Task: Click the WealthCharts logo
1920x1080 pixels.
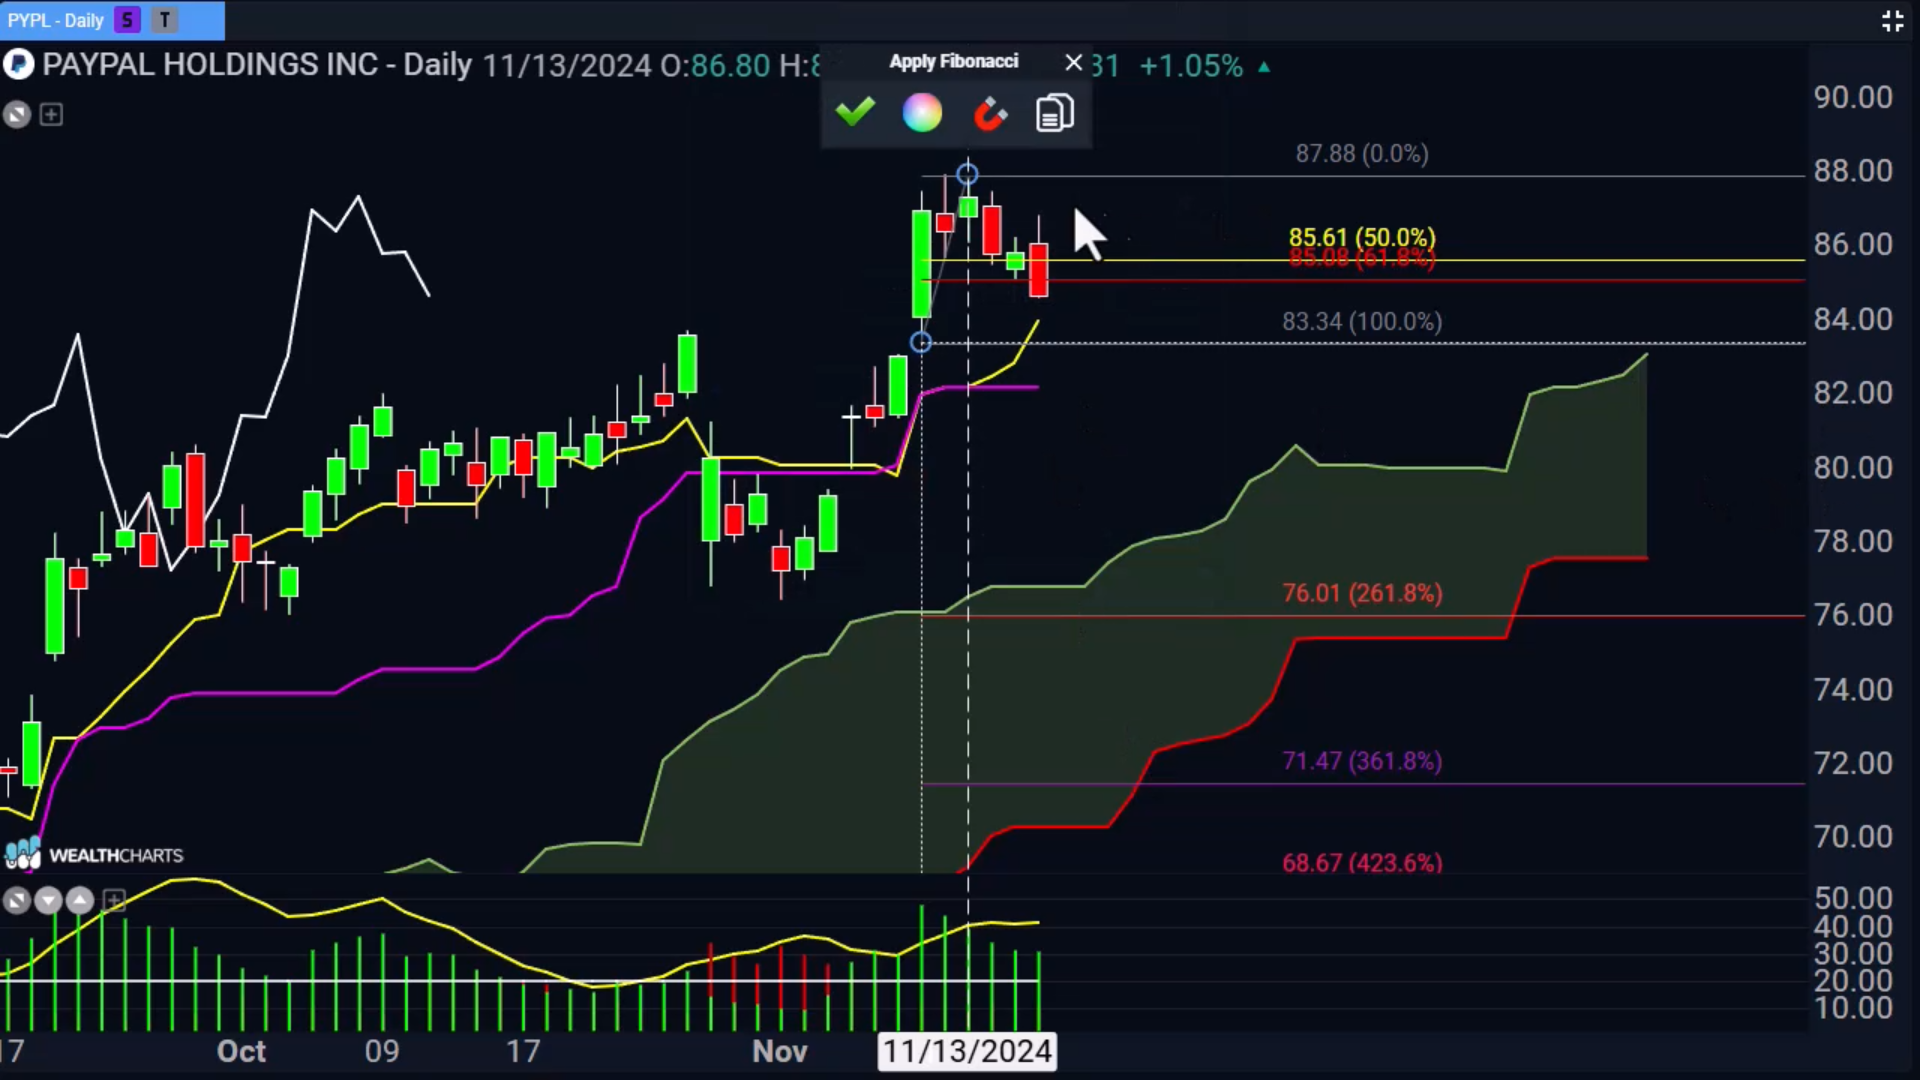Action: pos(94,855)
